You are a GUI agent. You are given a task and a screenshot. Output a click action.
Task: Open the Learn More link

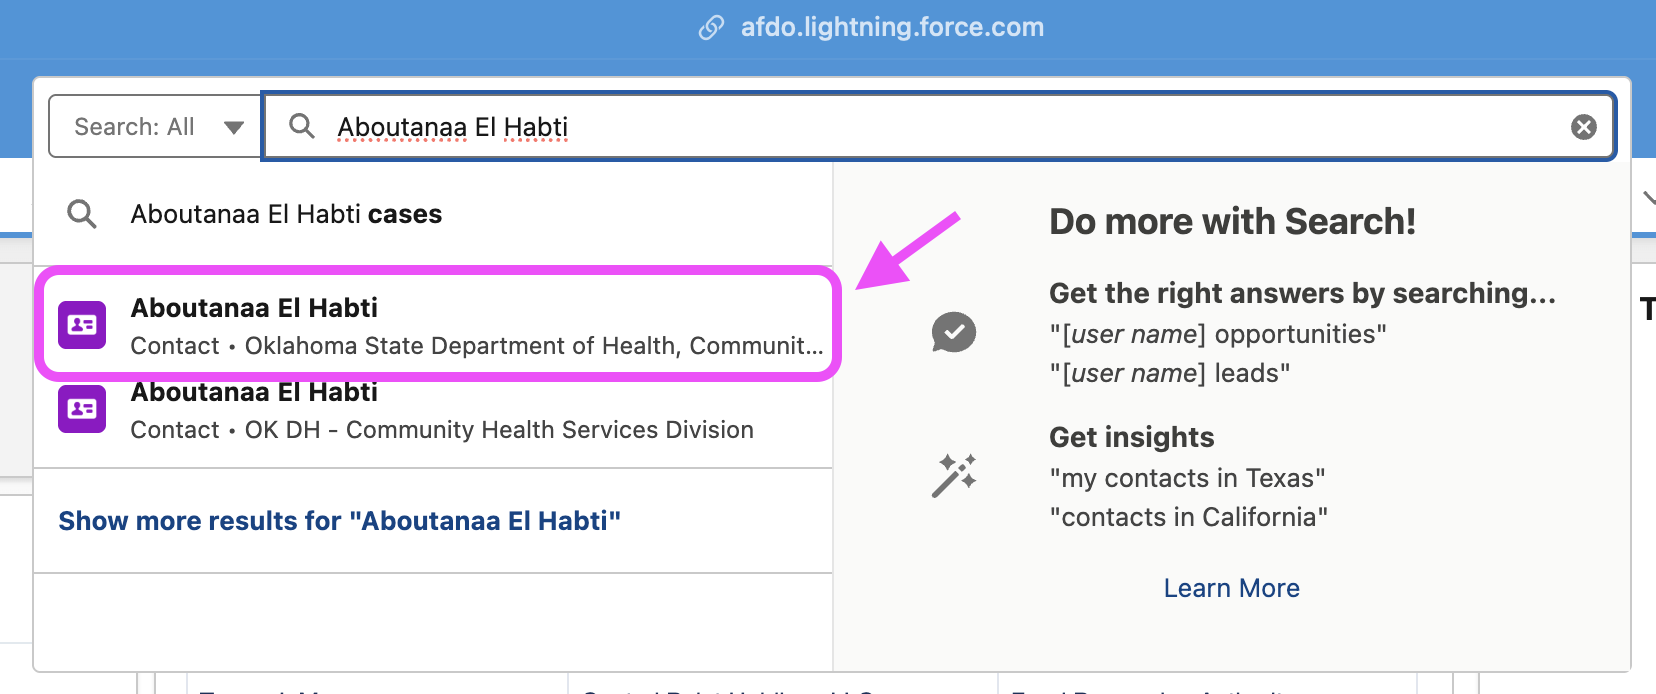coord(1231,587)
